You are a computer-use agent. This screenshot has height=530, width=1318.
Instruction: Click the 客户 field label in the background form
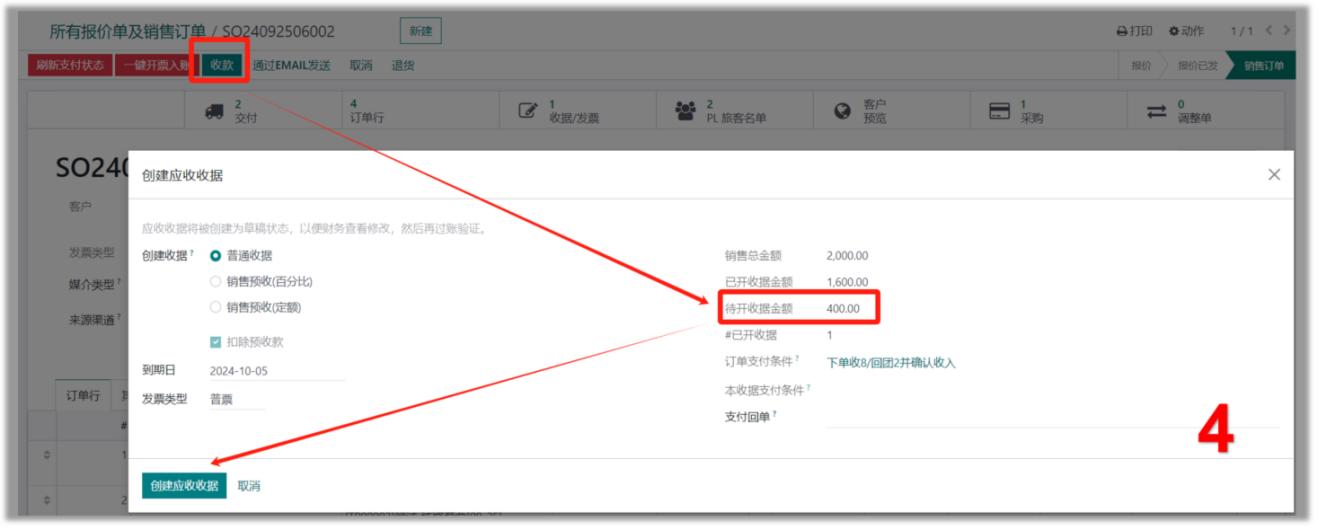coord(81,205)
